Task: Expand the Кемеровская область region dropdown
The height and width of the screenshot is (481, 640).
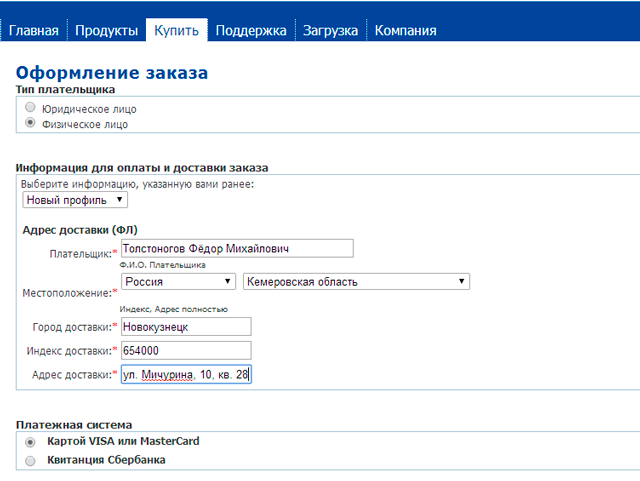Action: [x=356, y=282]
